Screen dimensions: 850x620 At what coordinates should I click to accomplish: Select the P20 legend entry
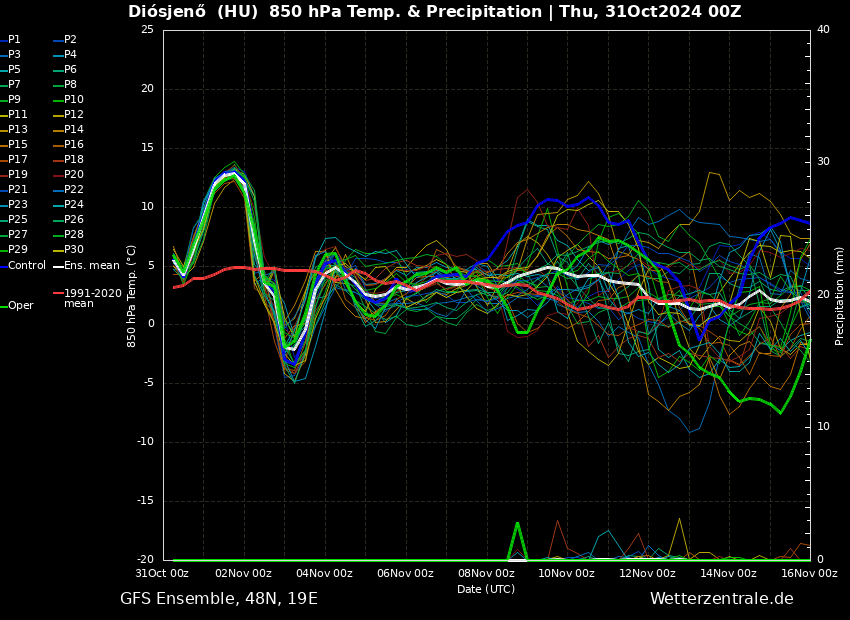[74, 175]
